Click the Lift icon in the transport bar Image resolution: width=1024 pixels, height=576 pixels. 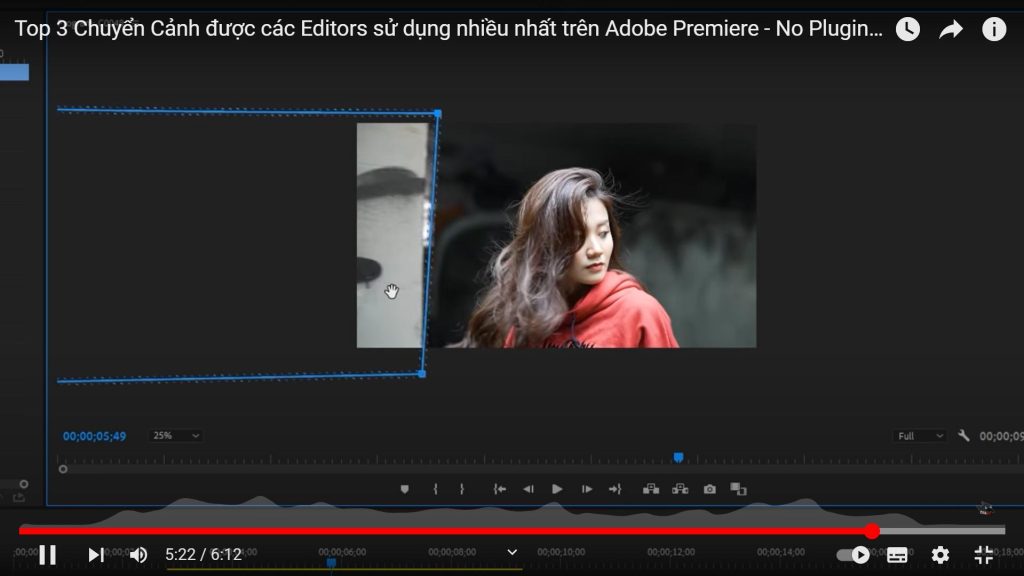[652, 487]
